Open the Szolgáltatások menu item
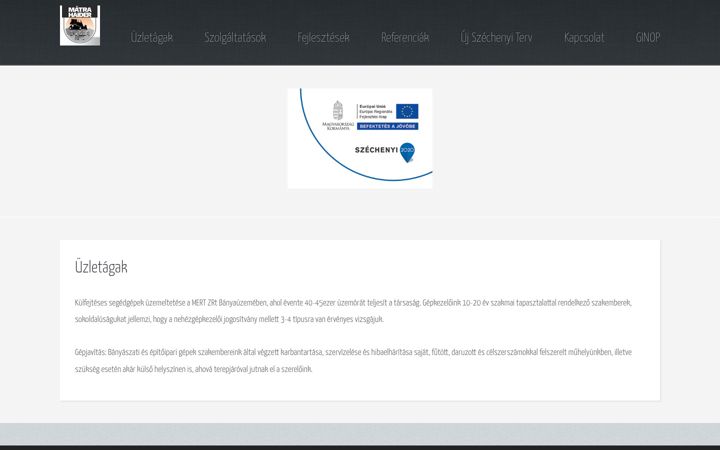Image resolution: width=720 pixels, height=450 pixels. click(235, 37)
